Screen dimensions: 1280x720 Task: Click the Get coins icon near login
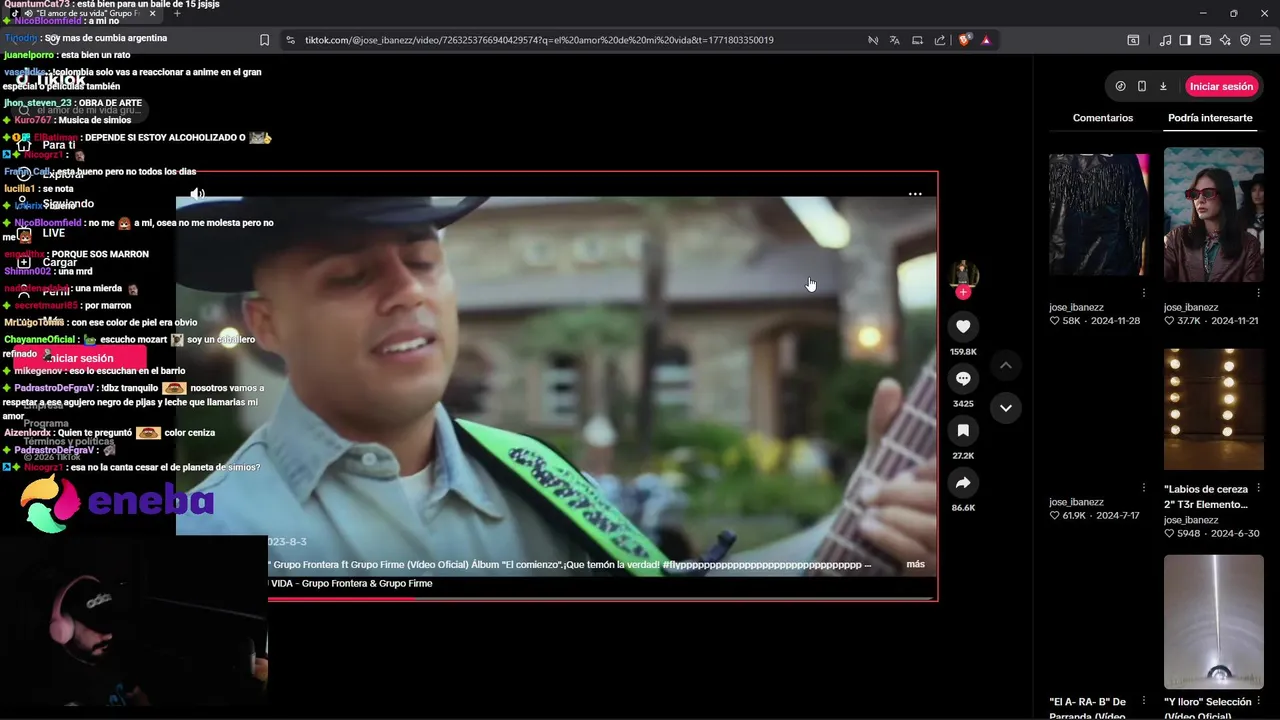[1120, 86]
